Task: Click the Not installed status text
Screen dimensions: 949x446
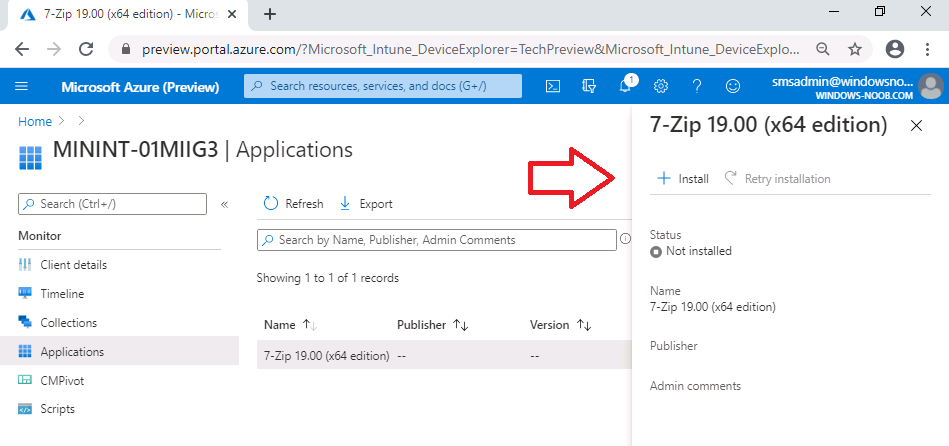Action: (x=698, y=251)
